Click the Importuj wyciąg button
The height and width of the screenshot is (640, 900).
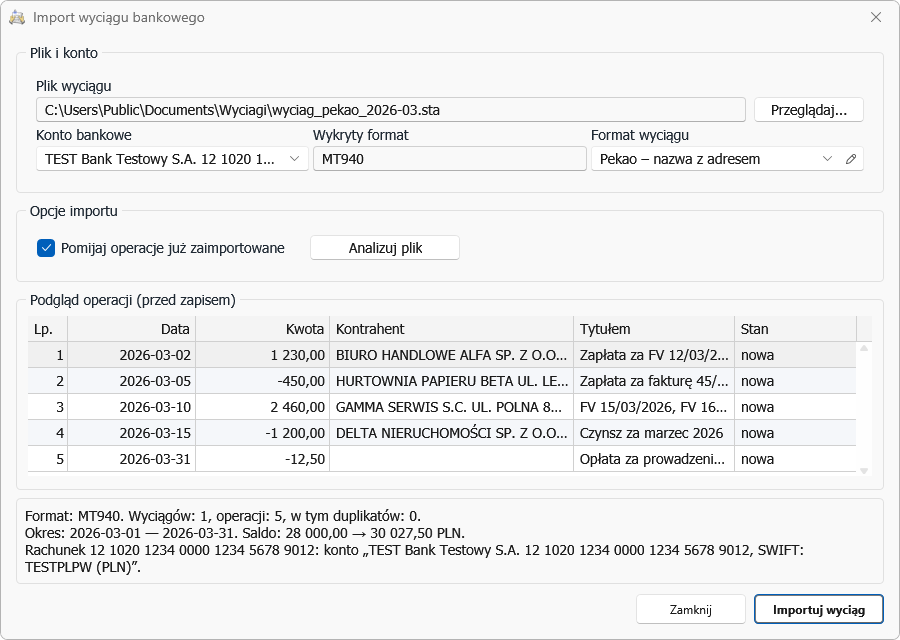click(818, 609)
